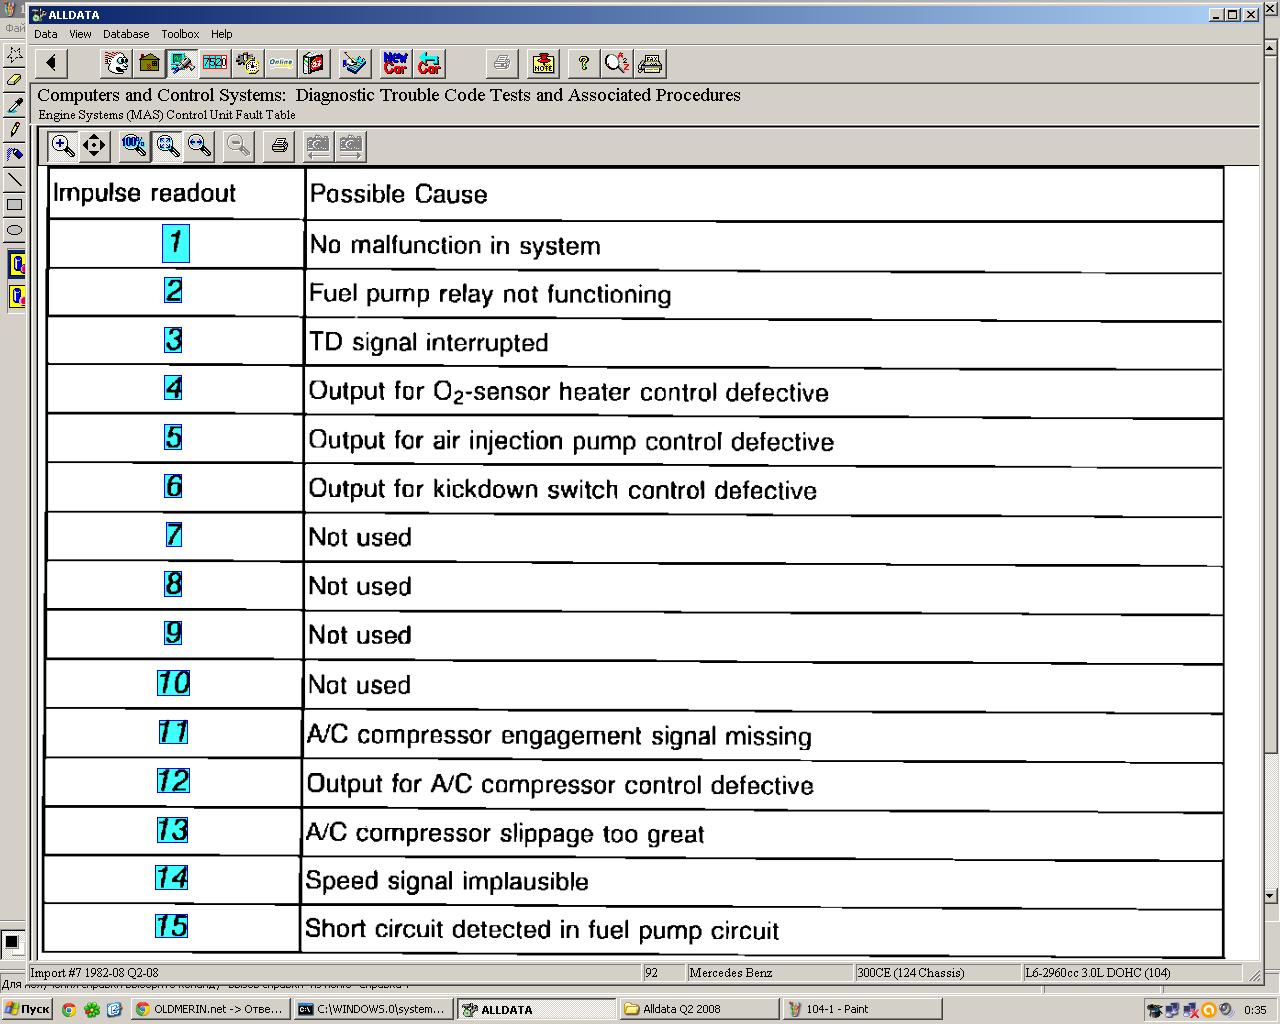The height and width of the screenshot is (1024, 1280).
Task: Click the fit-width magnifier icon
Action: (200, 146)
